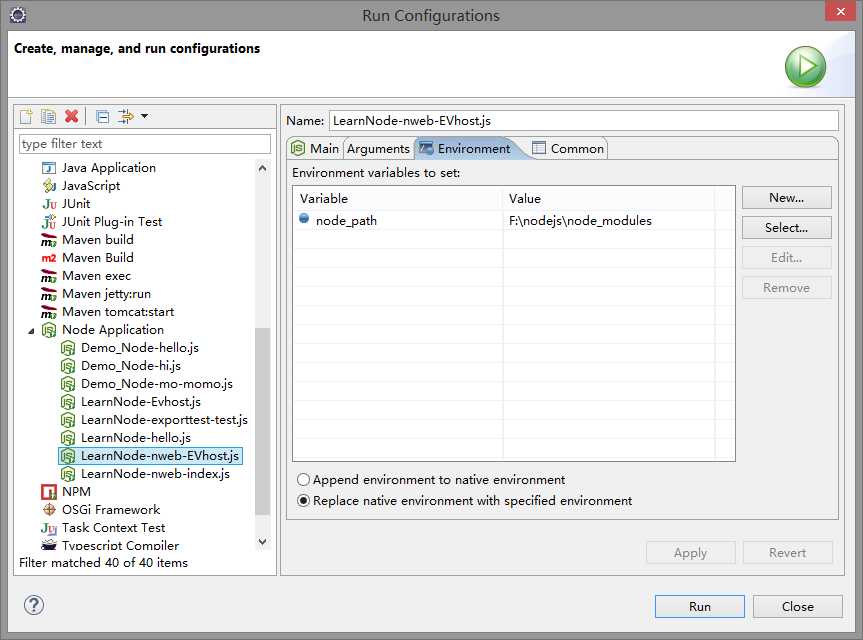Image resolution: width=863 pixels, height=640 pixels.
Task: Click the Run Configurations gear icon in title bar
Action: (18, 15)
